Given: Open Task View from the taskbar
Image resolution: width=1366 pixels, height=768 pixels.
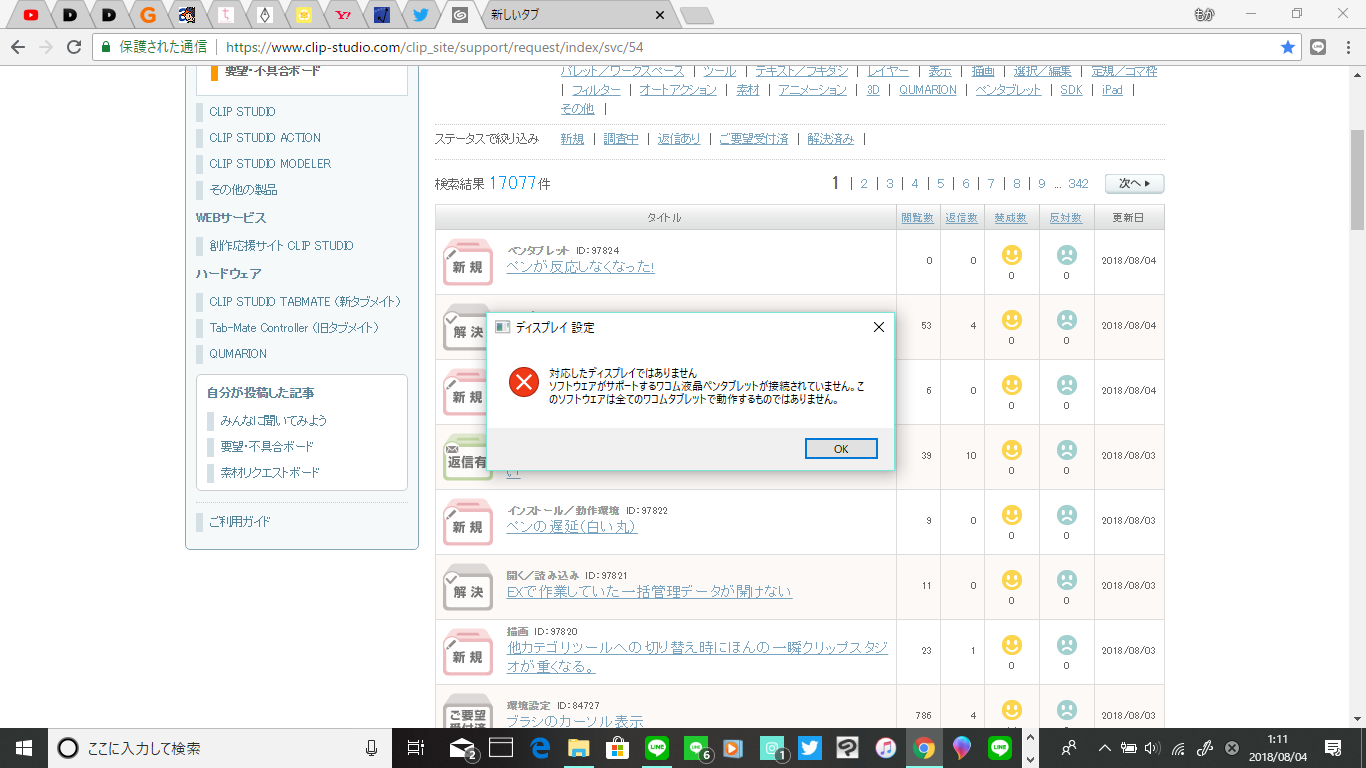Looking at the screenshot, I should tap(416, 747).
